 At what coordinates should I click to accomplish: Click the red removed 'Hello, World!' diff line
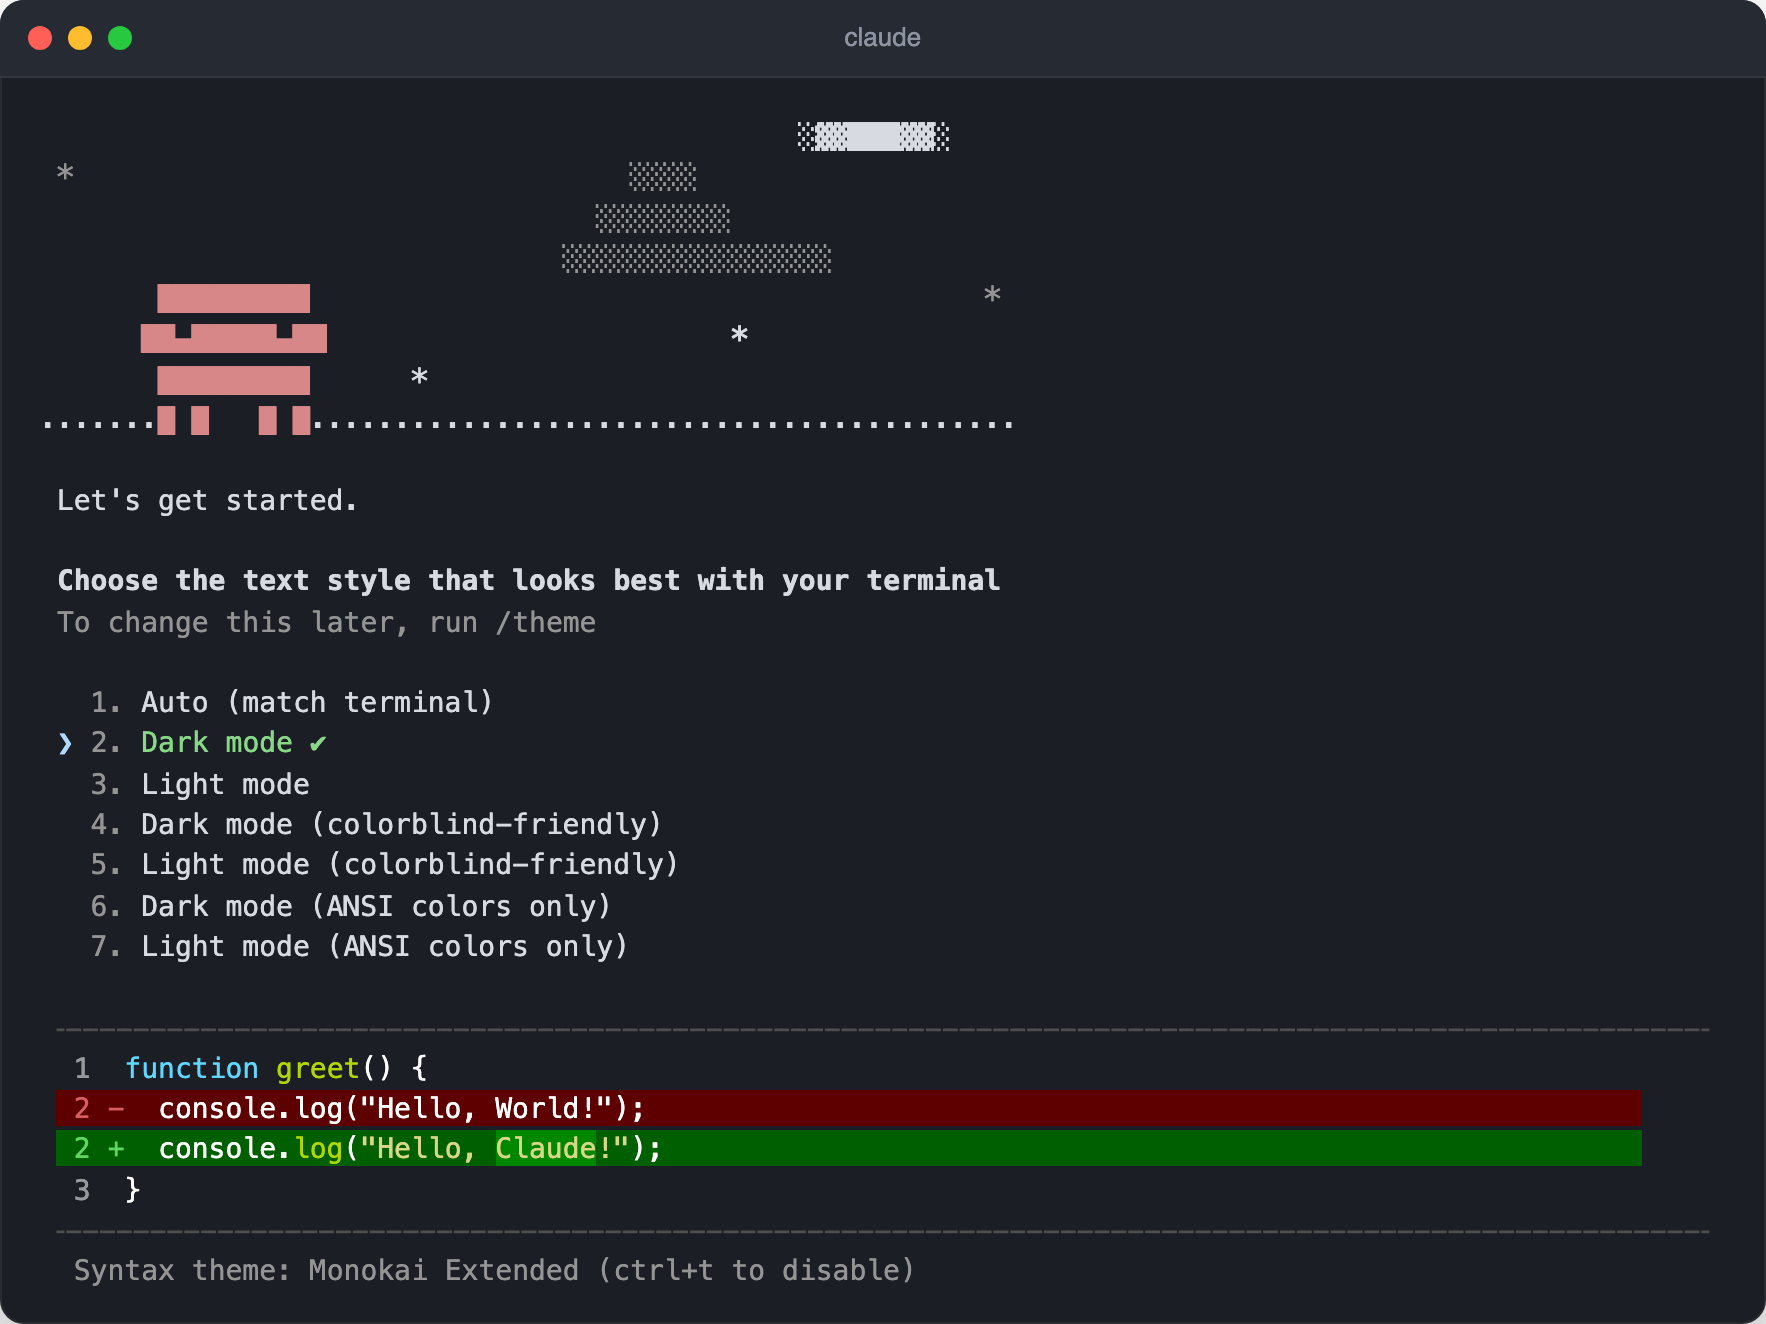point(849,1108)
